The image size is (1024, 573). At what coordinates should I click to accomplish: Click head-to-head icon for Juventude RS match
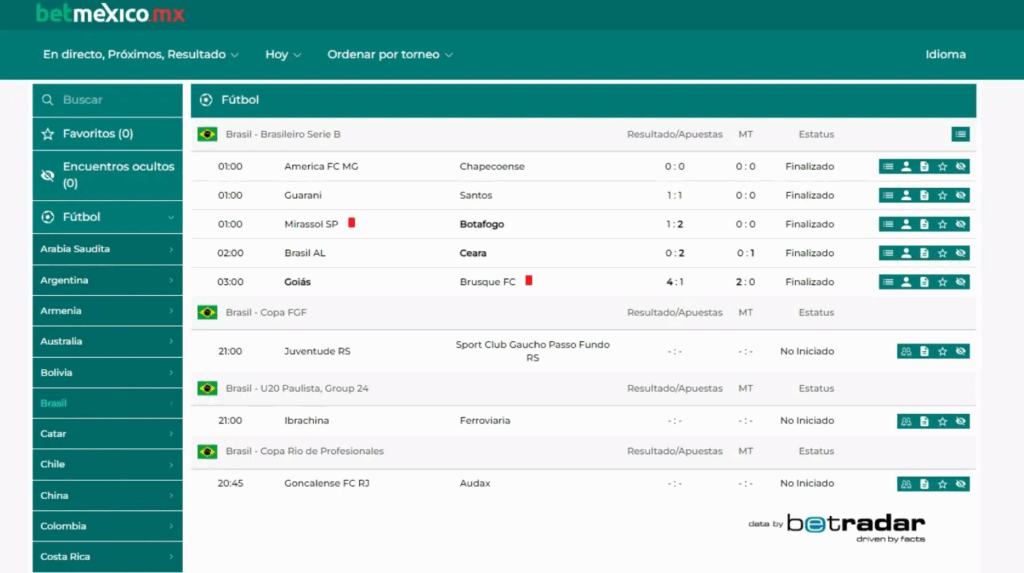coord(906,352)
